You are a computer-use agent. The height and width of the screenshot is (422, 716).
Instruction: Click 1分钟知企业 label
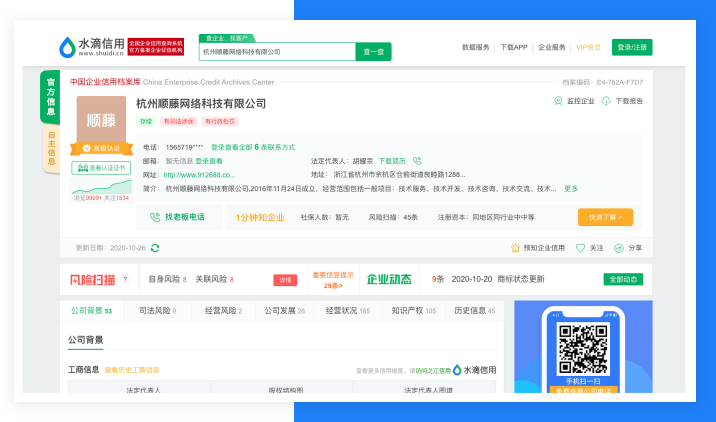(260, 217)
